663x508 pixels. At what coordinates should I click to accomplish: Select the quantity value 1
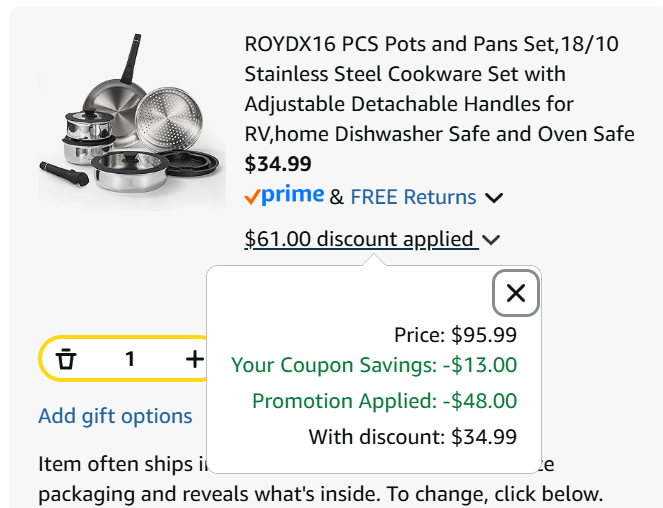pyautogui.click(x=130, y=359)
